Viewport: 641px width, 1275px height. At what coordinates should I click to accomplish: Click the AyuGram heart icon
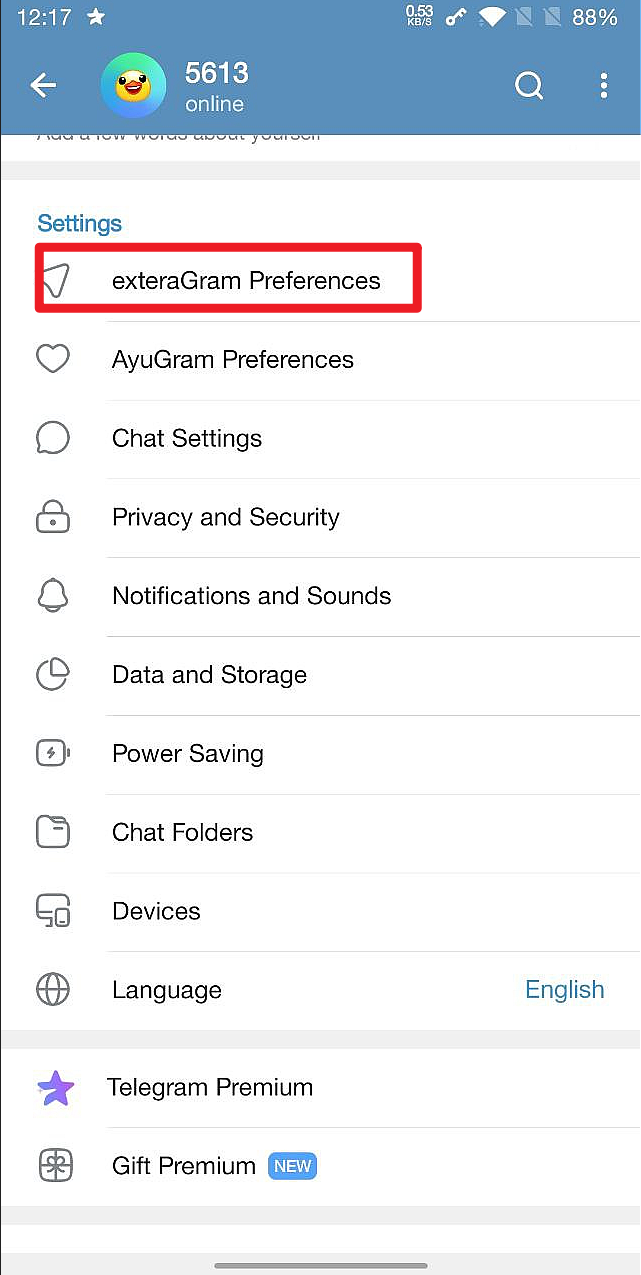(x=53, y=359)
